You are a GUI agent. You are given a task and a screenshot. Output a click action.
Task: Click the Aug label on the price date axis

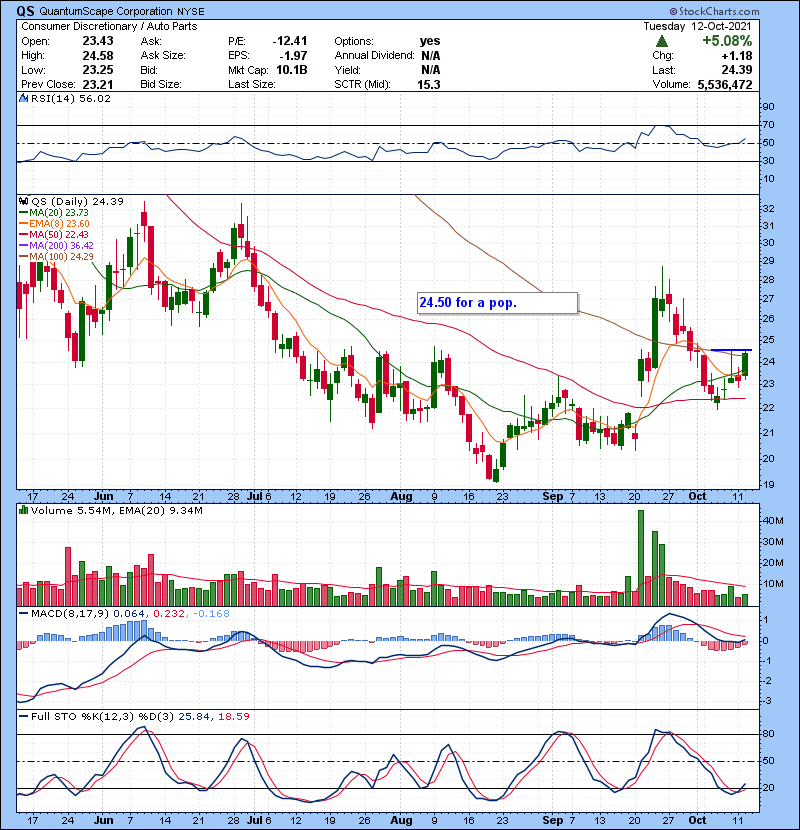click(401, 495)
